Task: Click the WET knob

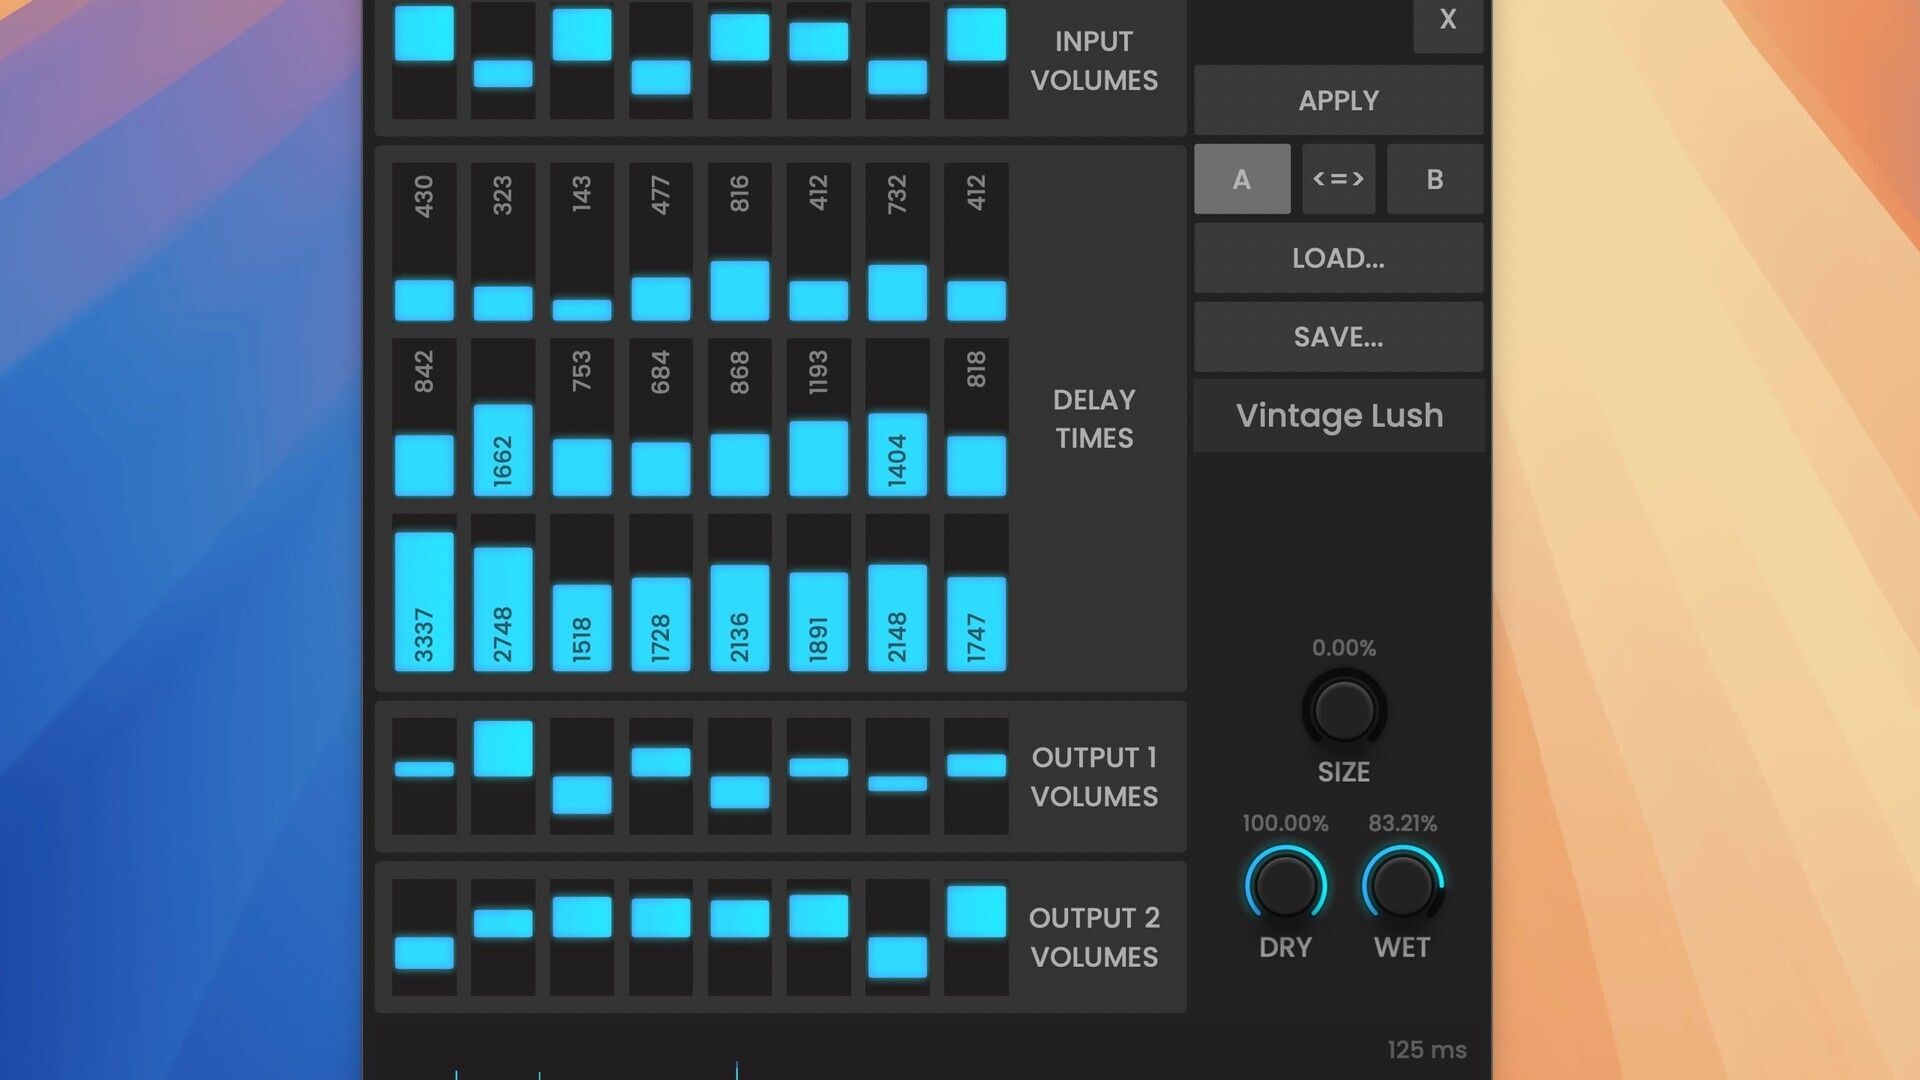Action: point(1402,885)
